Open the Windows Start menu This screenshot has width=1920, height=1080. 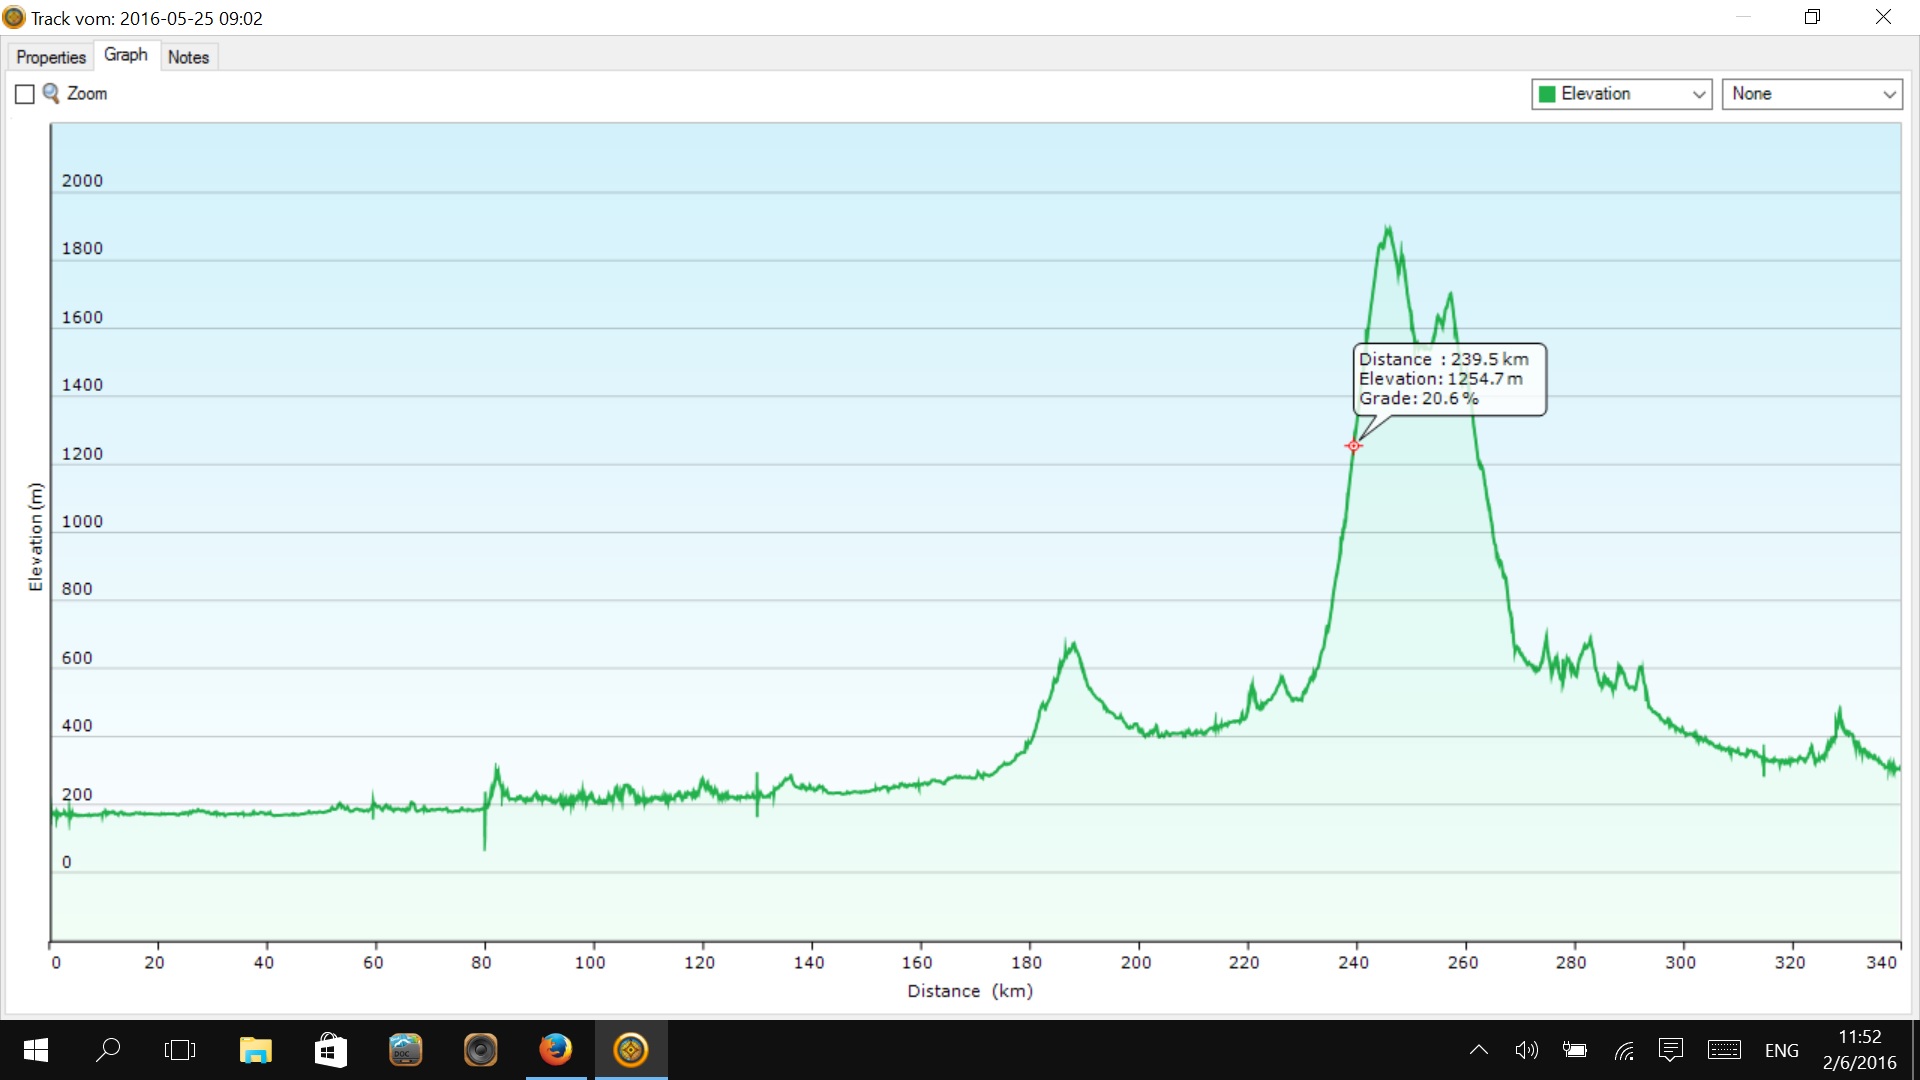click(35, 1050)
